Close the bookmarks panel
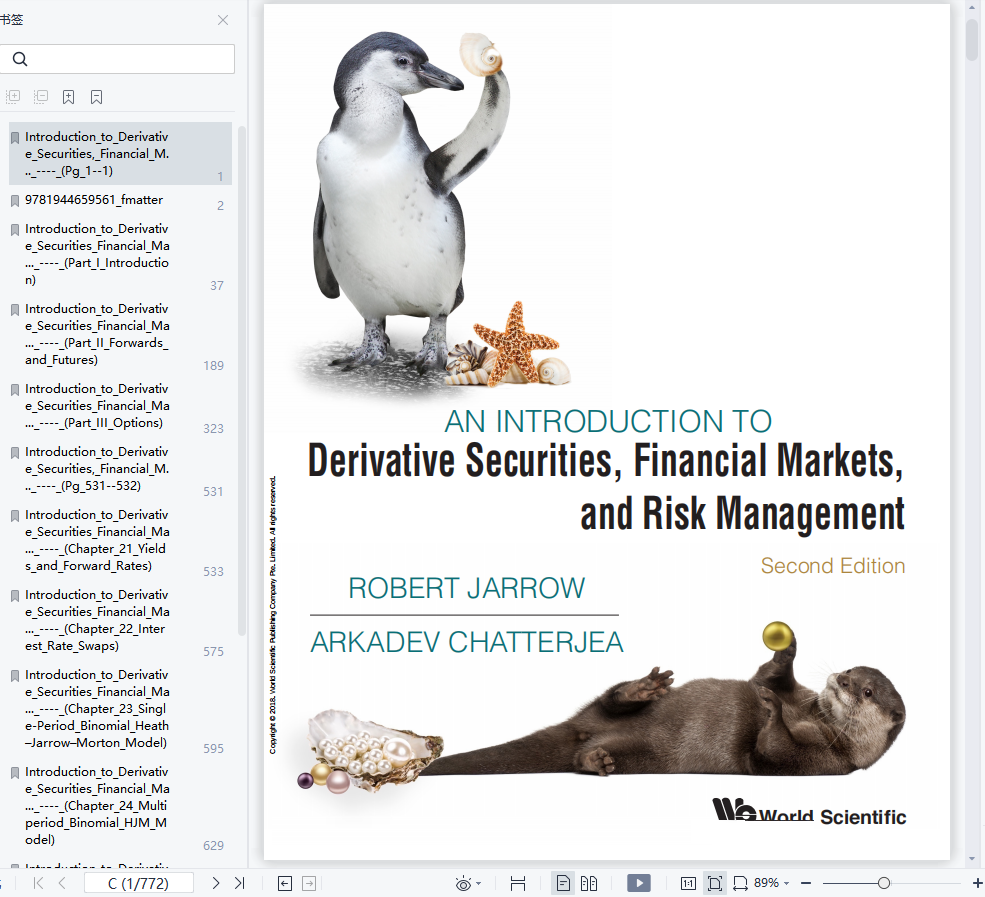The width and height of the screenshot is (985, 897). click(222, 20)
